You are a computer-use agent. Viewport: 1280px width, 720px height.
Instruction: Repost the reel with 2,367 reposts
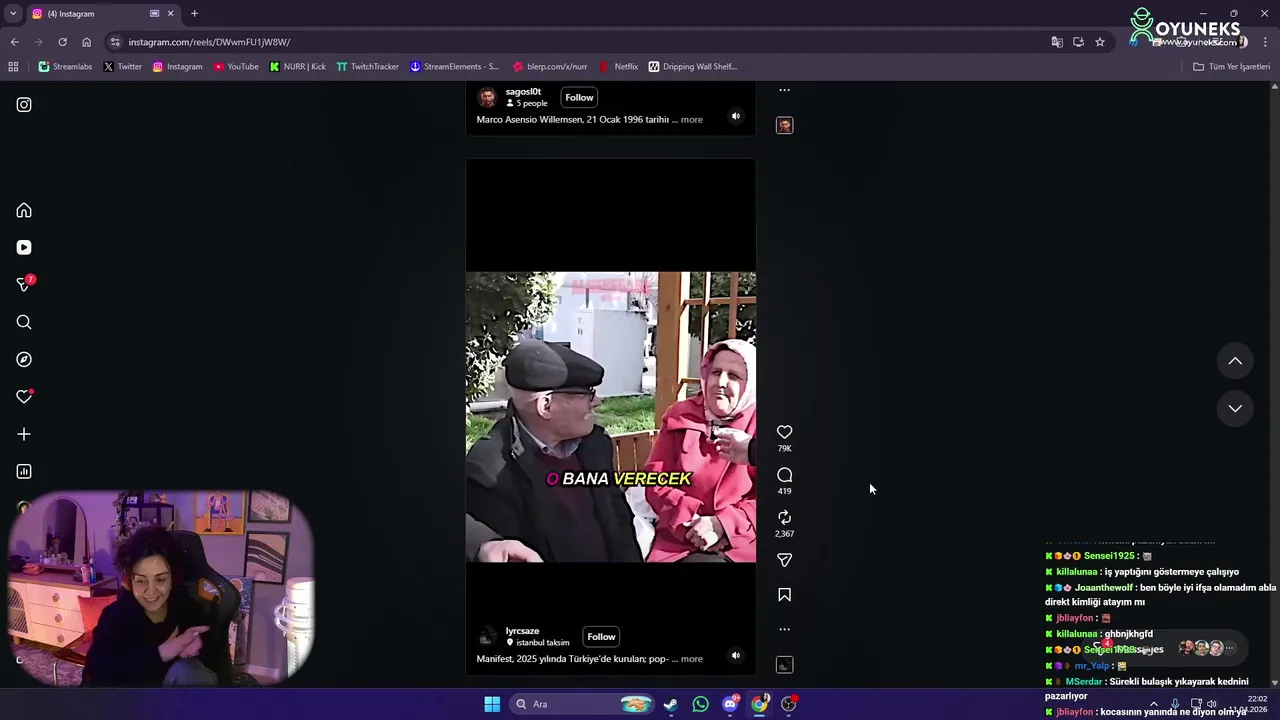pyautogui.click(x=784, y=517)
